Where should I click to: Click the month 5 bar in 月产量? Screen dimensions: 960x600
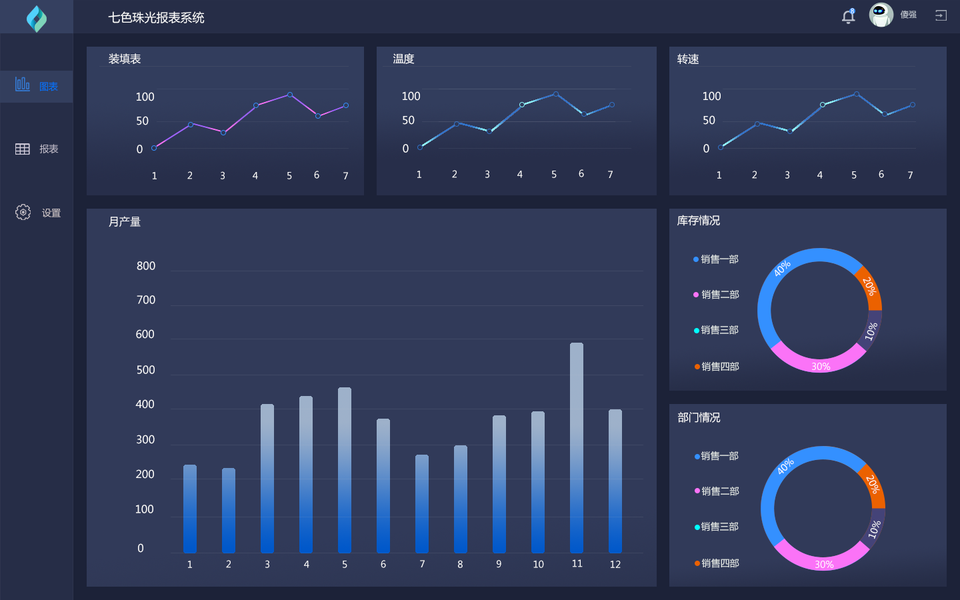[x=344, y=471]
